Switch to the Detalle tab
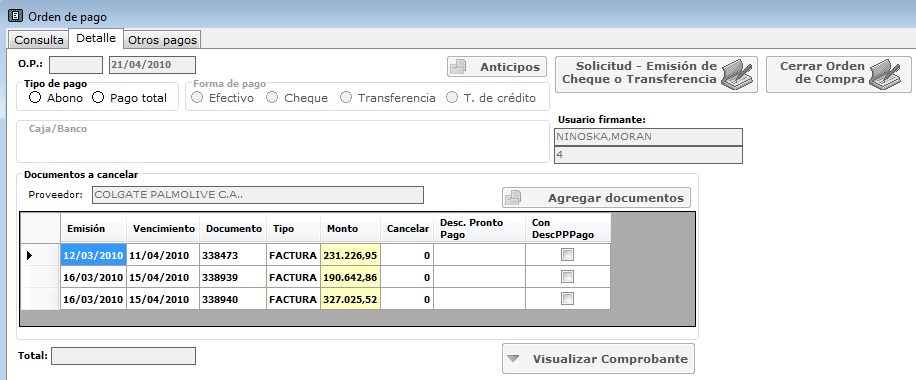This screenshot has width=916, height=380. point(96,39)
